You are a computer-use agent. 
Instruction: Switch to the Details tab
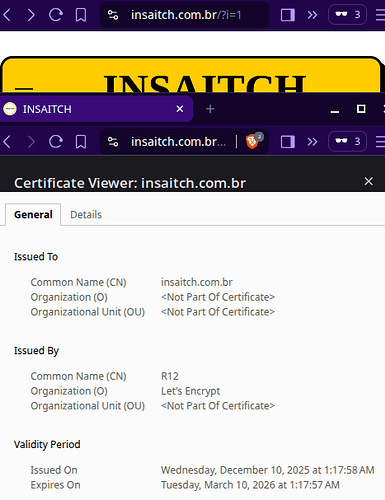86,214
